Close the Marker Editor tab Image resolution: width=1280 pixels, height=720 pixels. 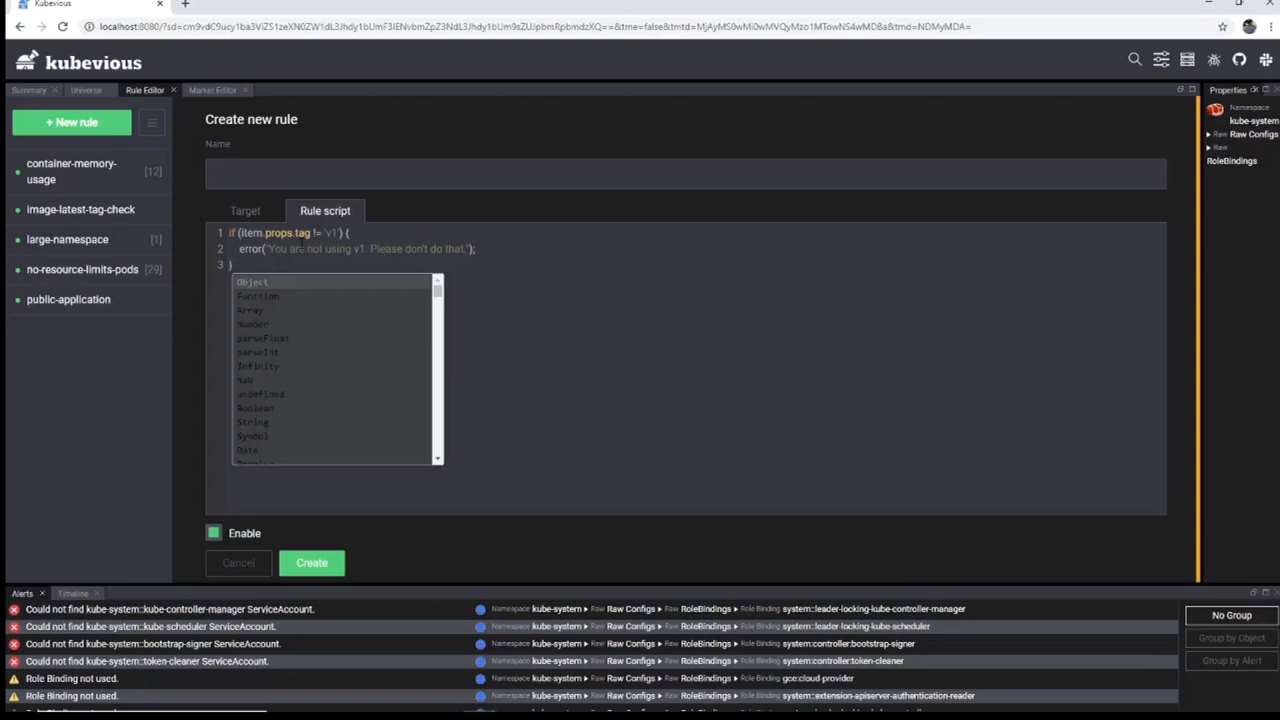click(246, 90)
